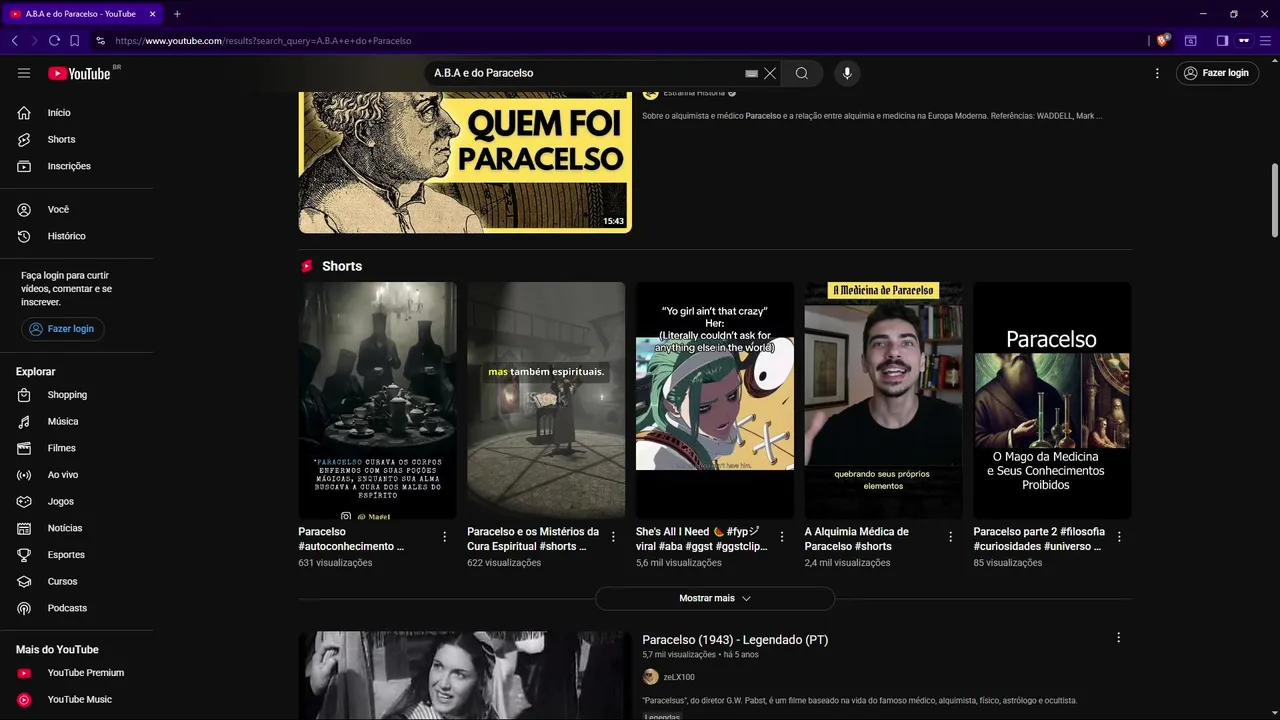Open the zeLX100 channel link
The width and height of the screenshot is (1280, 720).
(679, 677)
